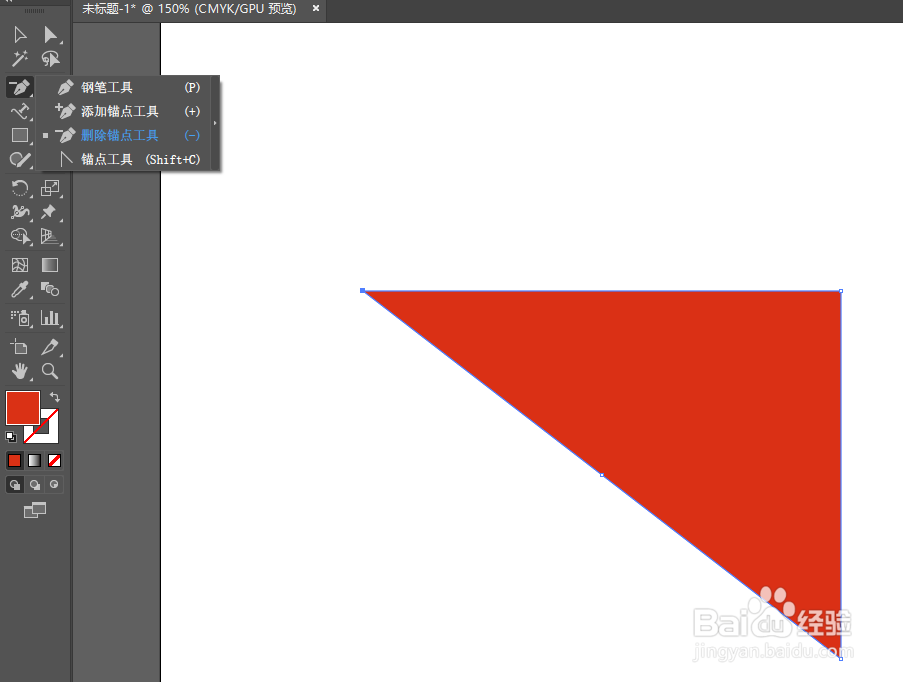Select the Column Graph tool
903x682 pixels.
point(50,318)
